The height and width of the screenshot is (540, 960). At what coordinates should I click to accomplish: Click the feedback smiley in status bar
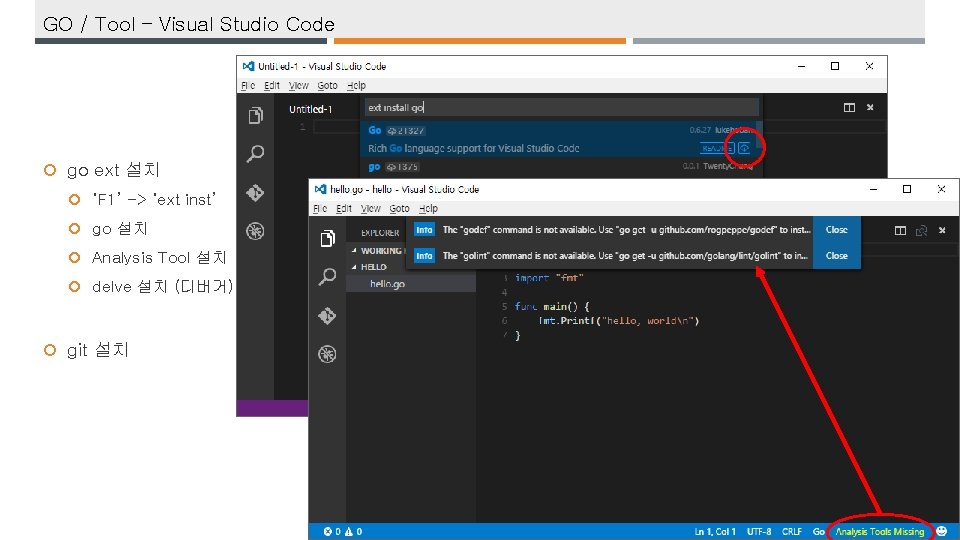coord(942,531)
